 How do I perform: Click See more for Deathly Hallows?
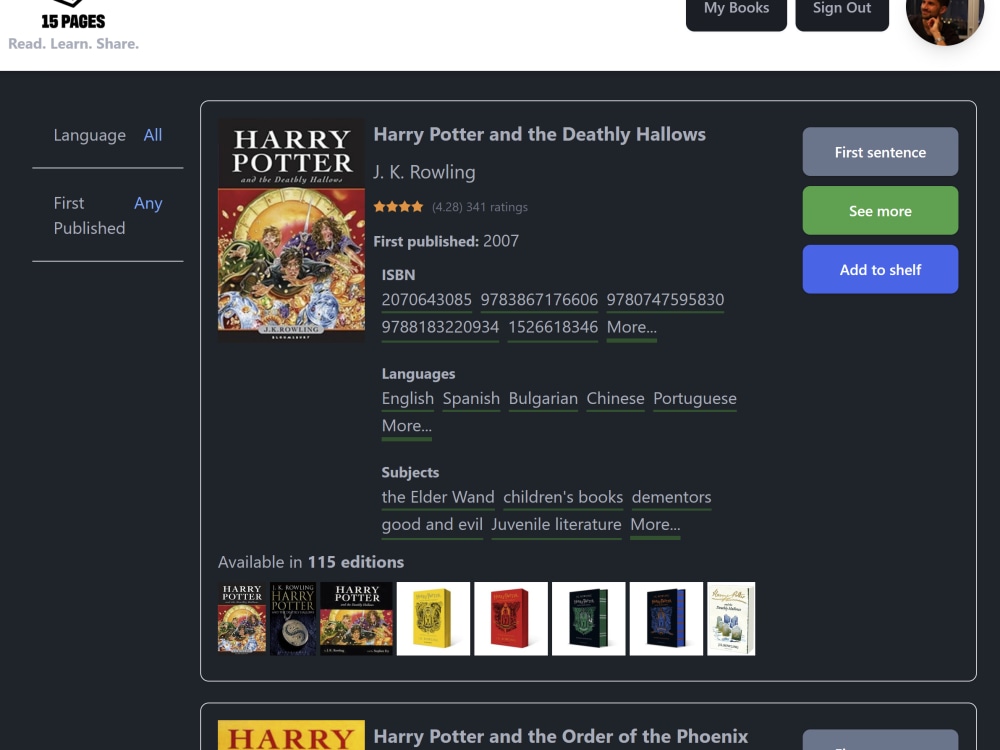(880, 211)
